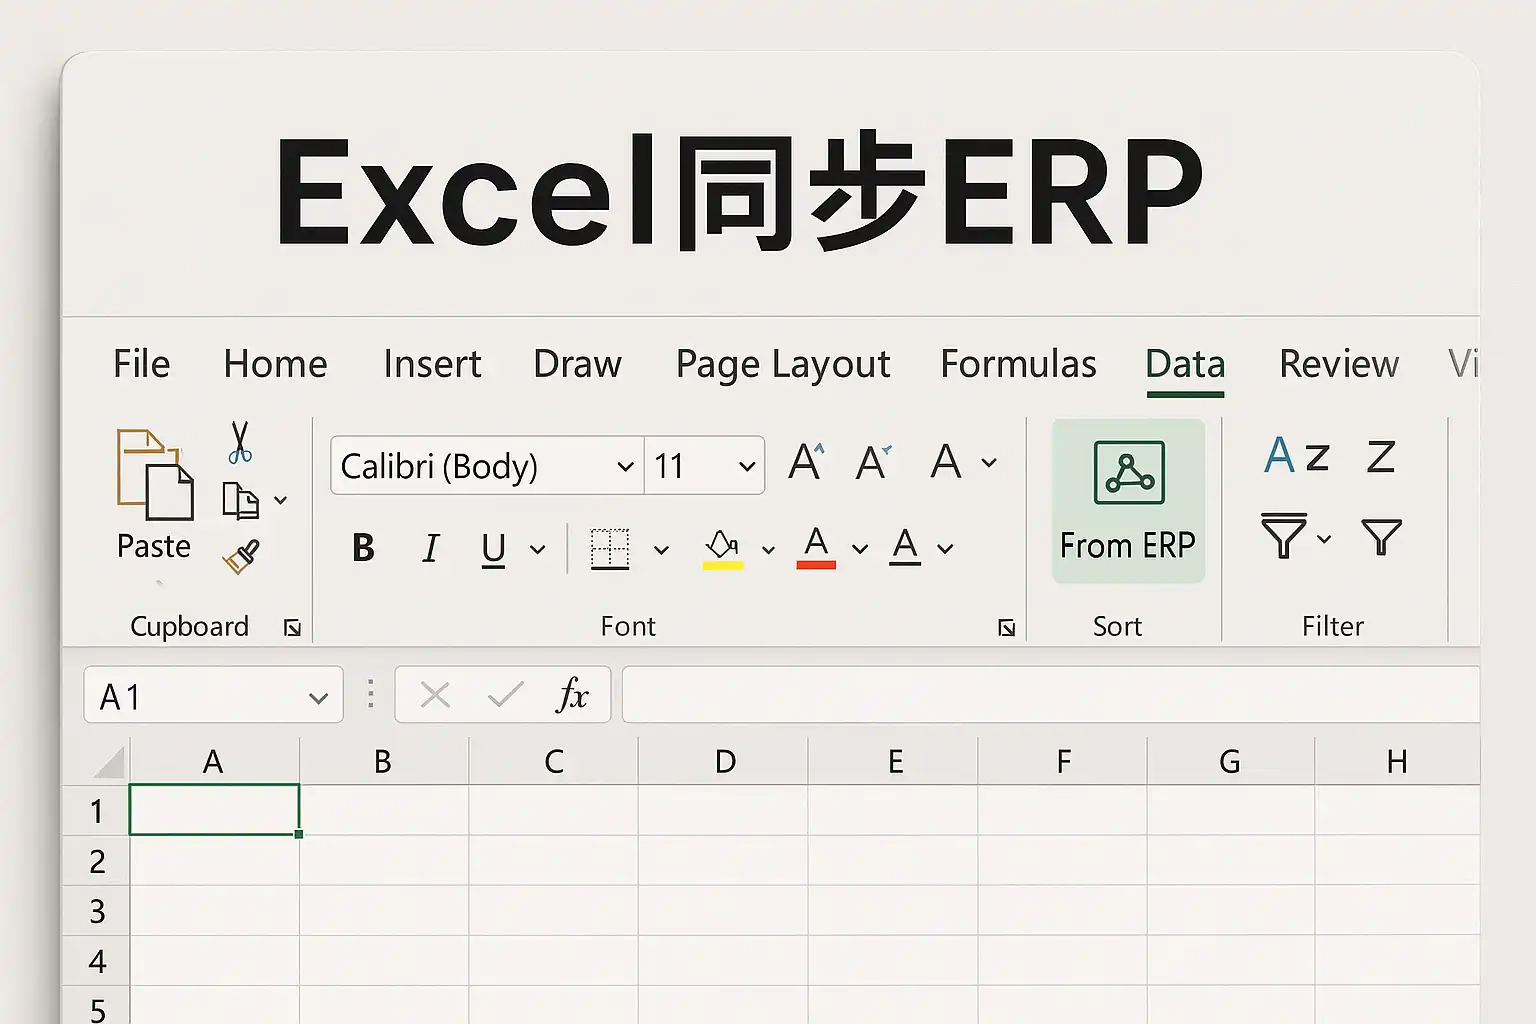Image resolution: width=1536 pixels, height=1024 pixels.
Task: Open the Cupboard group dialog launcher
Action: pos(292,627)
